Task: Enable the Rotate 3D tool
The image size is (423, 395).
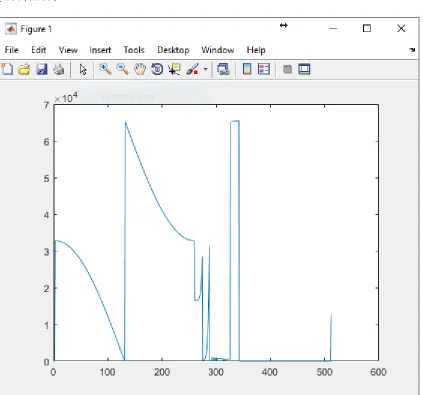Action: tap(157, 69)
